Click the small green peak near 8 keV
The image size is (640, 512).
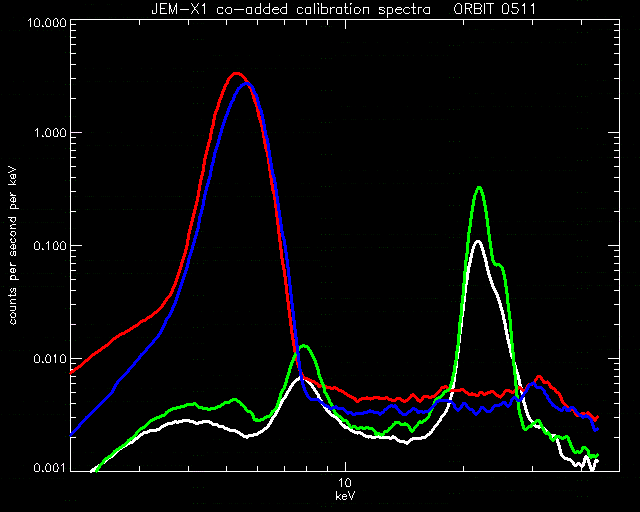pyautogui.click(x=304, y=347)
